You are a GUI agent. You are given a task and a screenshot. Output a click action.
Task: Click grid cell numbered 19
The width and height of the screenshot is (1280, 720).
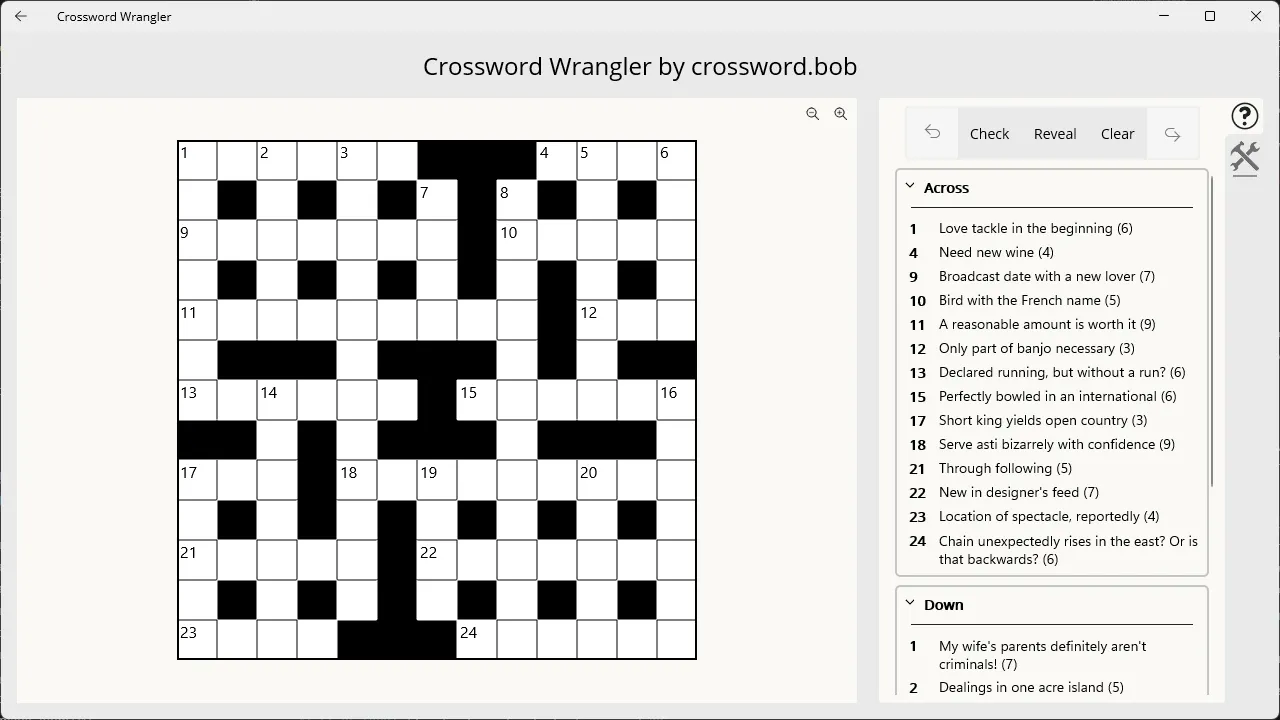tap(437, 481)
